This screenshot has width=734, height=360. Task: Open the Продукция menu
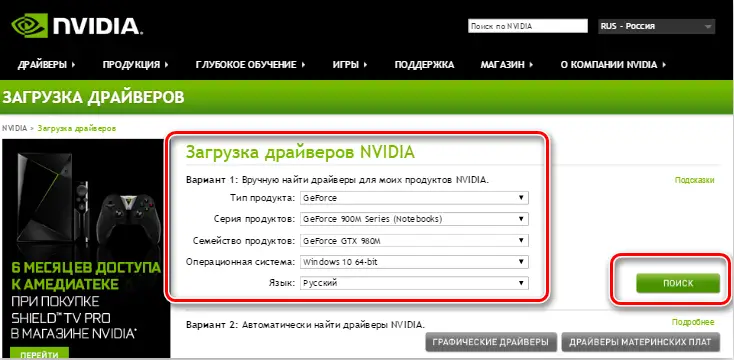tap(135, 65)
